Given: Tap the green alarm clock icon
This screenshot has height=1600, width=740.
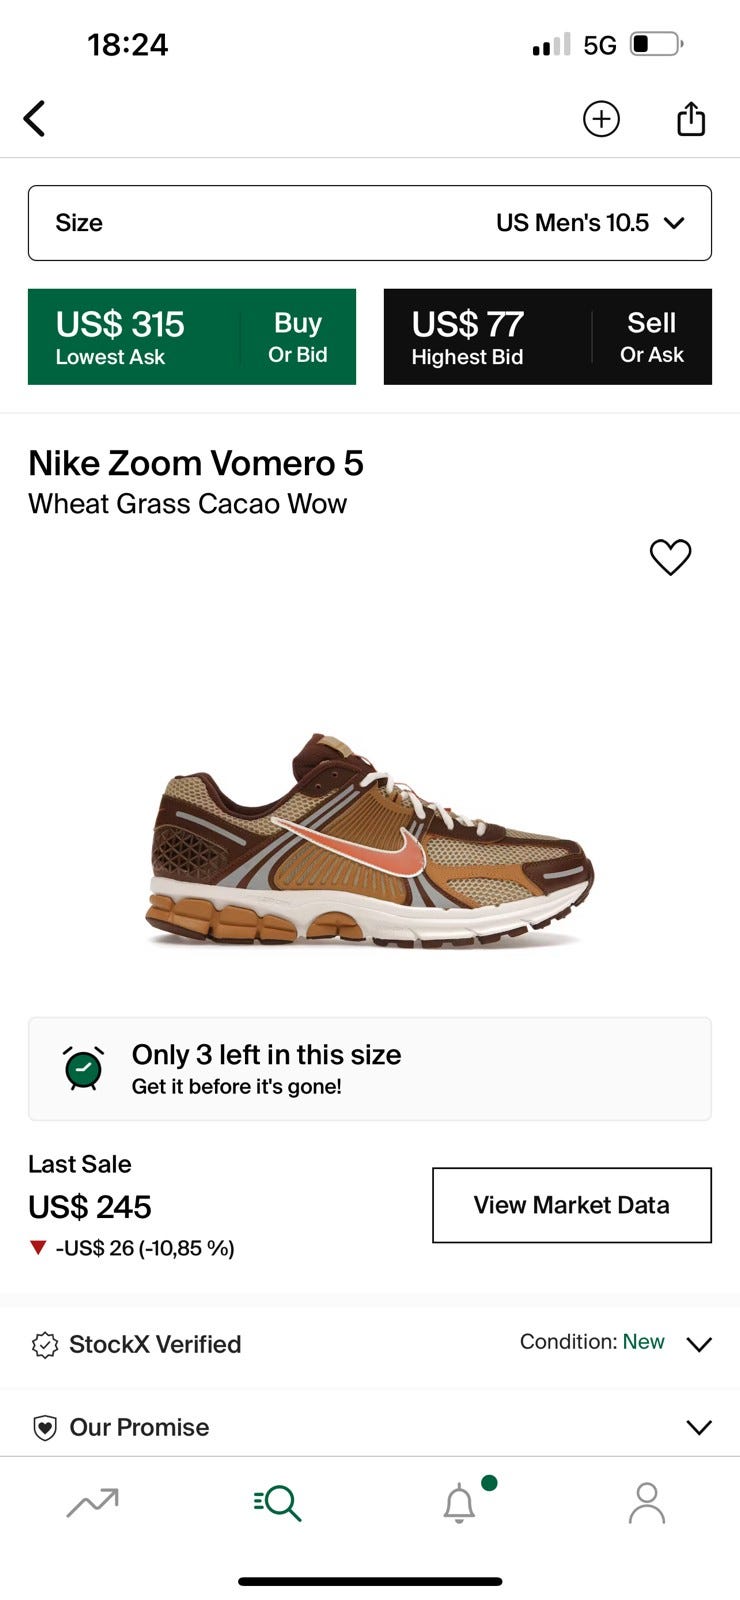Looking at the screenshot, I should click(84, 1068).
